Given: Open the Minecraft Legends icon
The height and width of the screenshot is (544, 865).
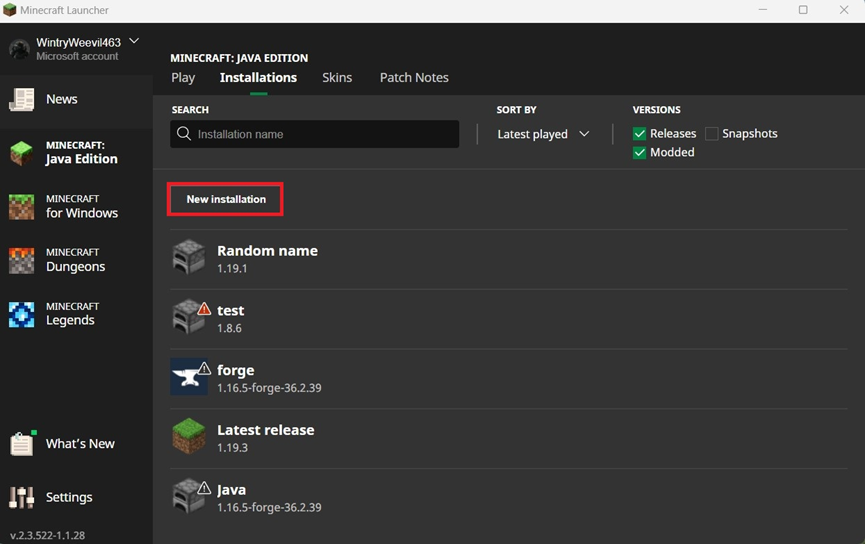Looking at the screenshot, I should (22, 314).
